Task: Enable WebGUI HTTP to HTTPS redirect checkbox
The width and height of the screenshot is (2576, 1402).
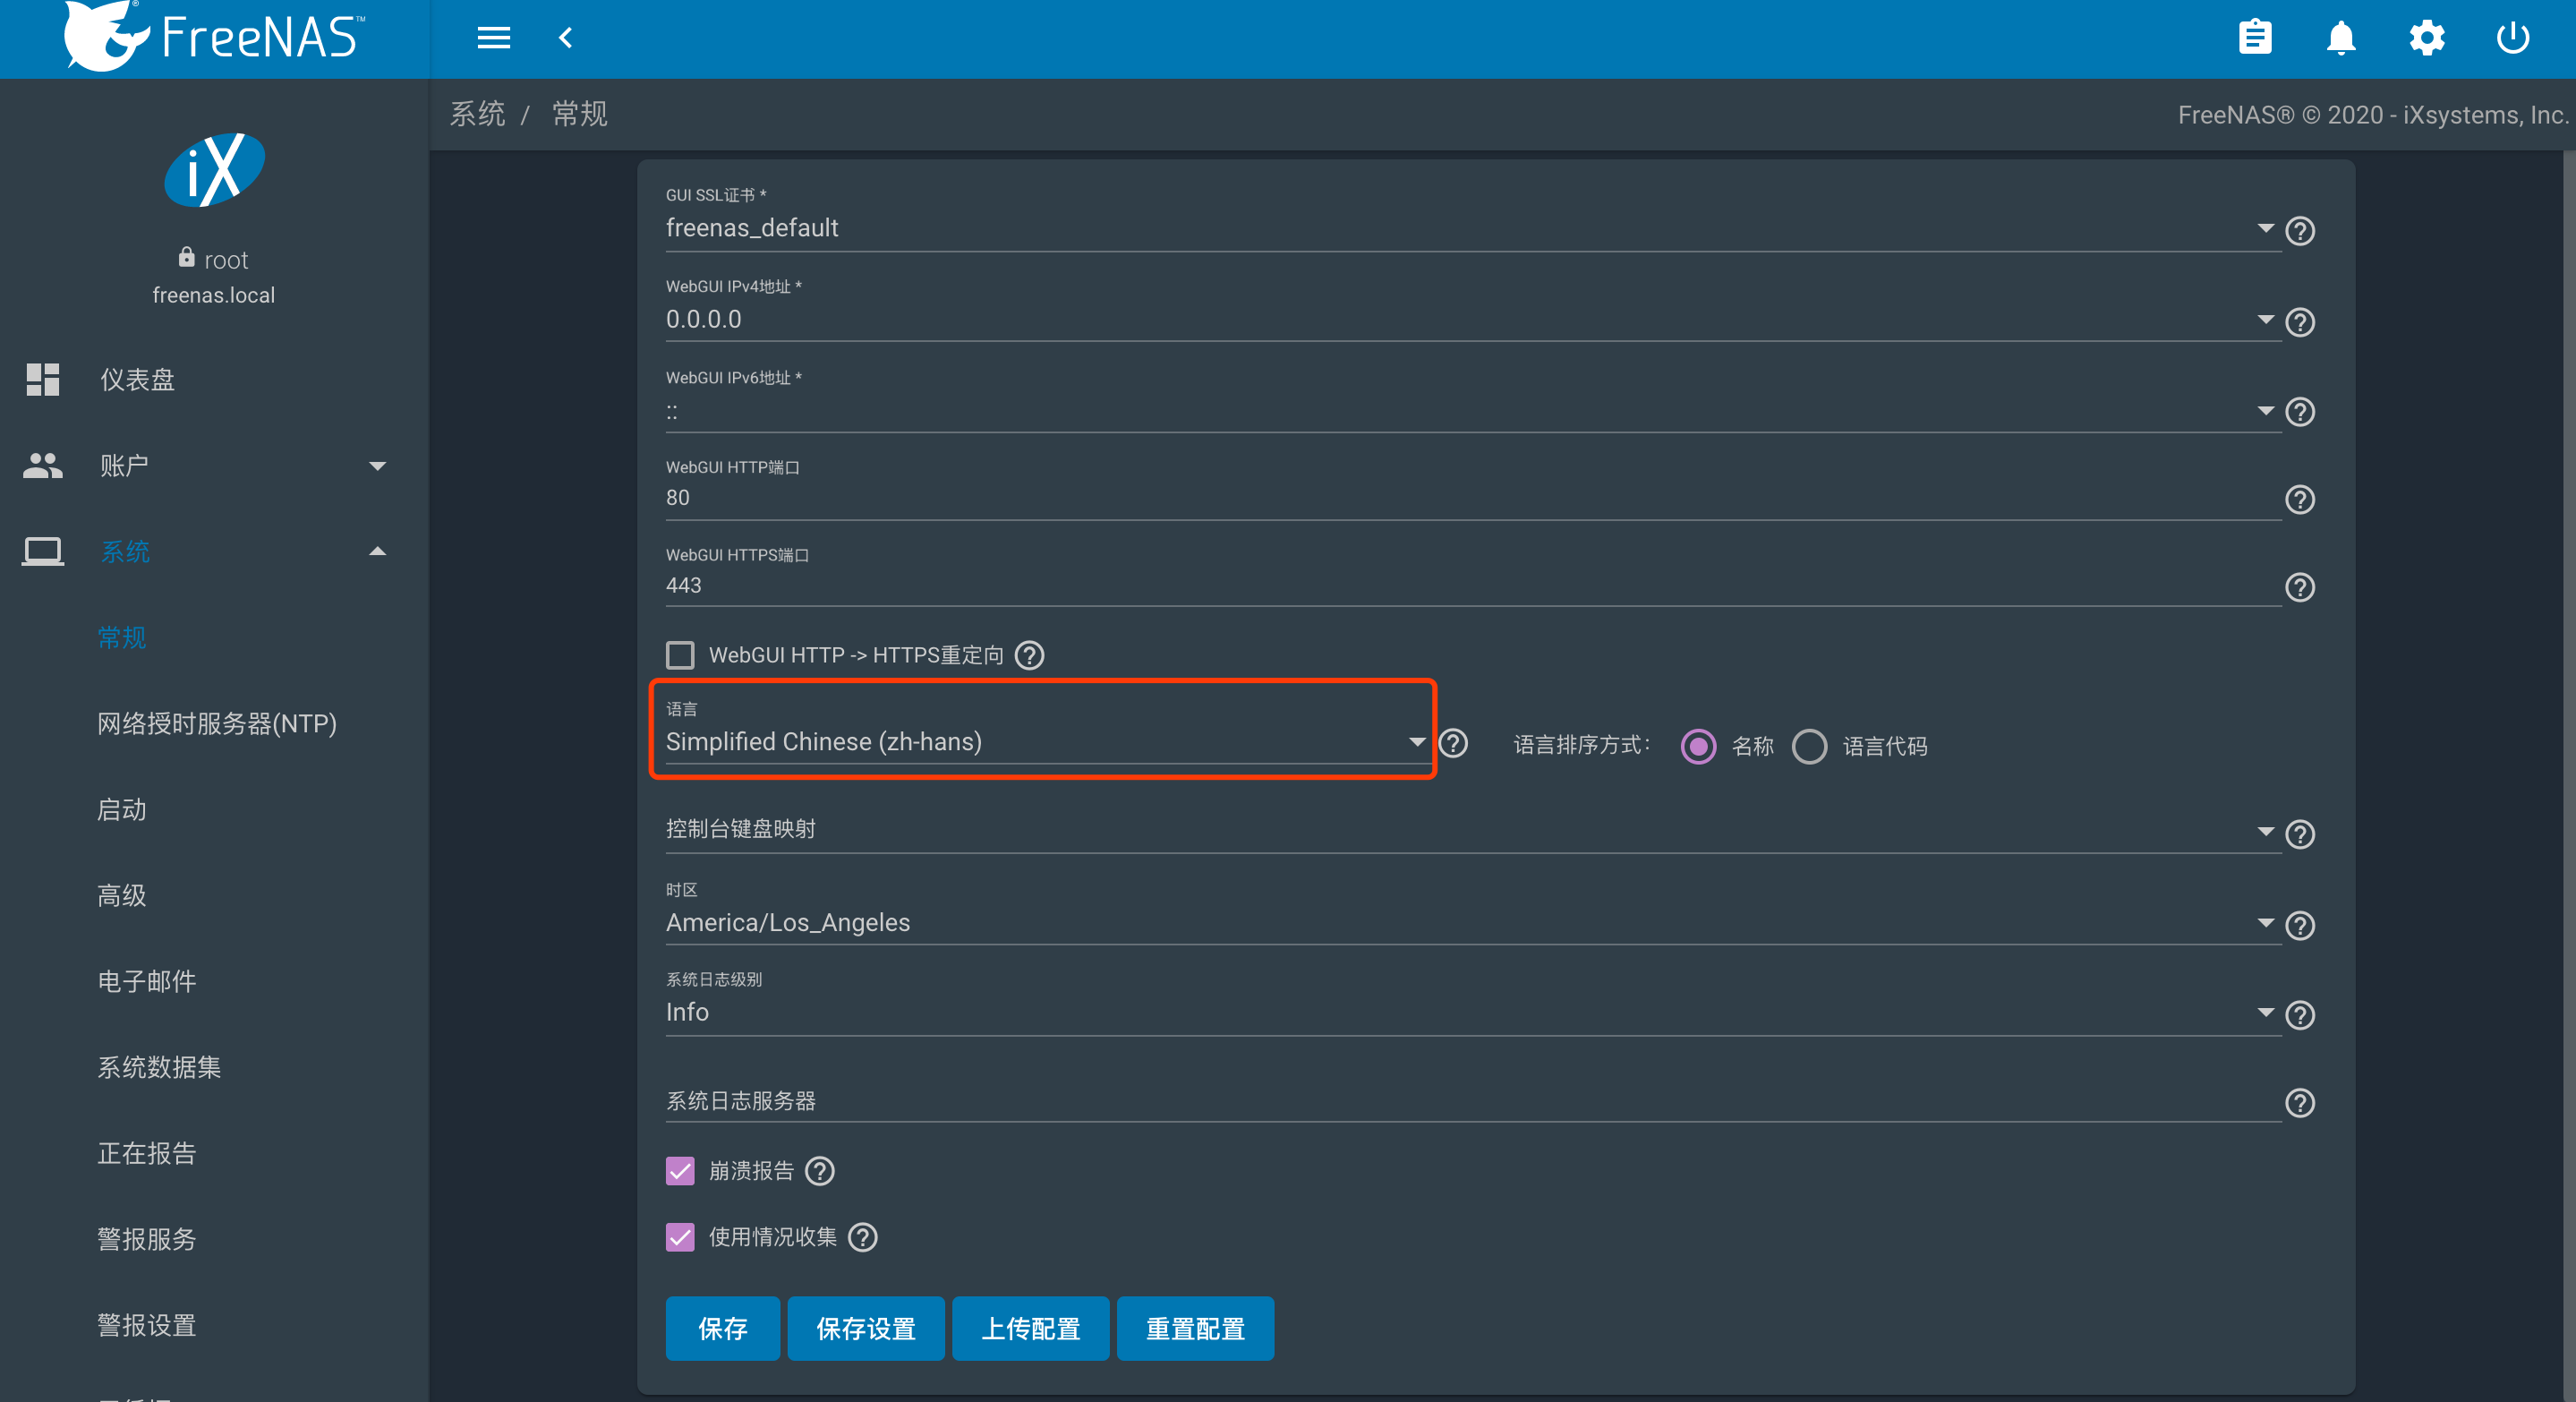Action: point(680,655)
